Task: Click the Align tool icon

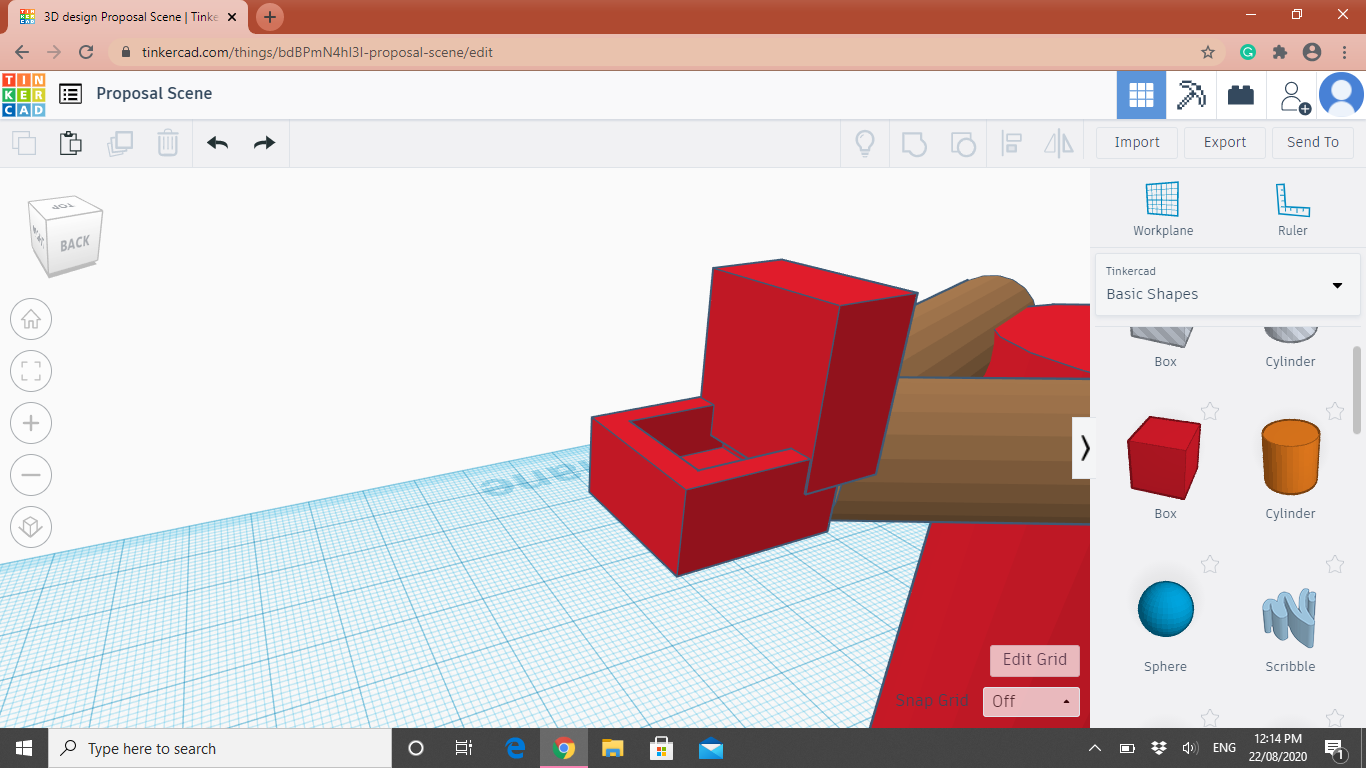Action: 1011,143
